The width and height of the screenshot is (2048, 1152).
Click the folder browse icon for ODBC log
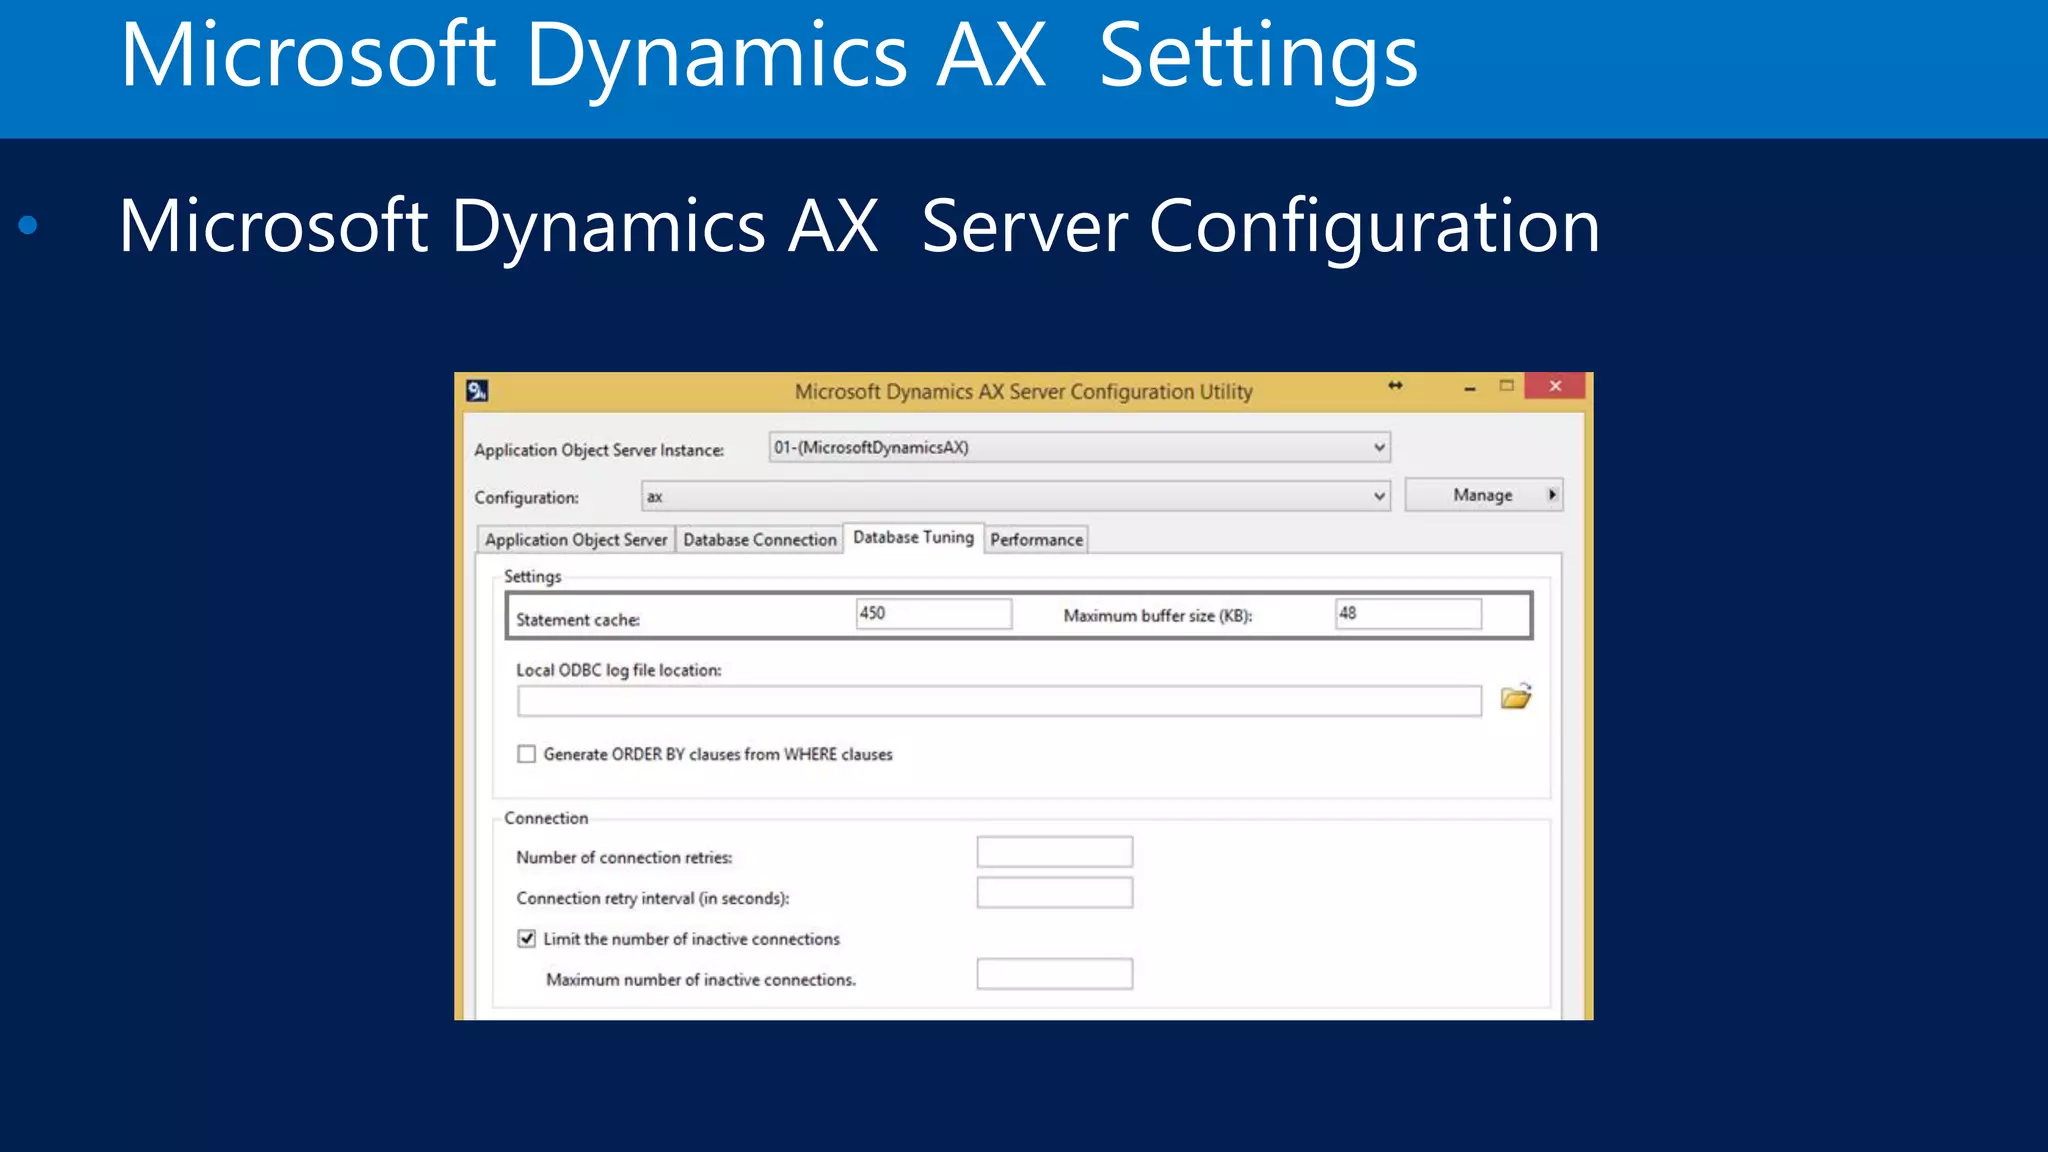point(1515,697)
